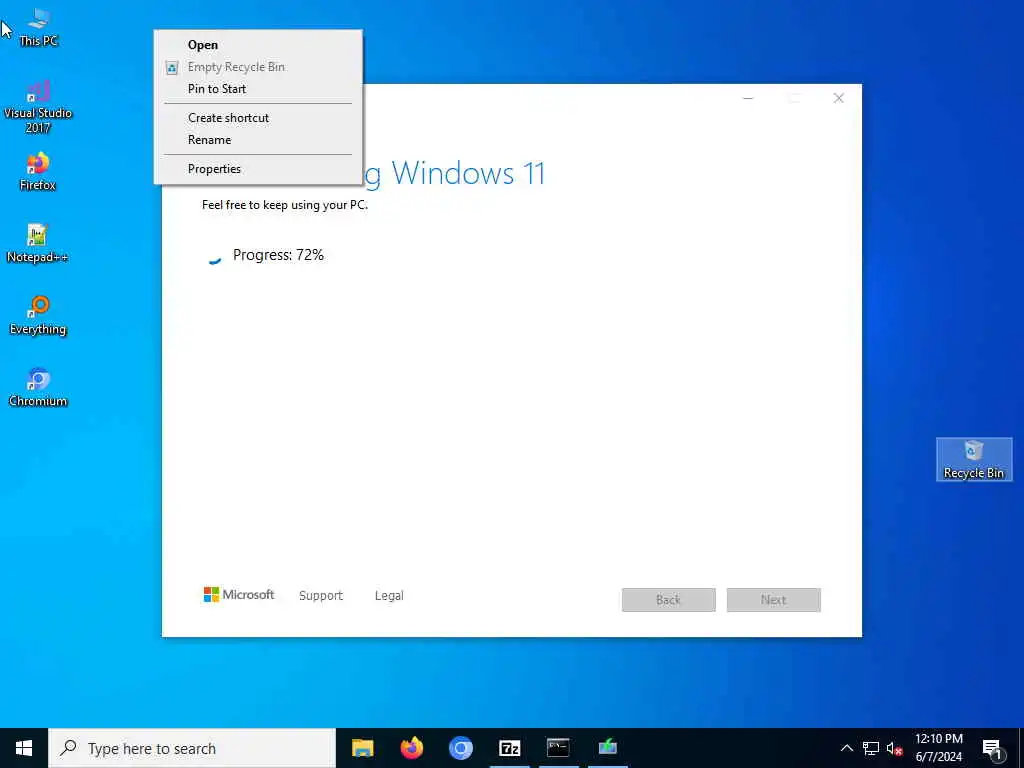This screenshot has height=768, width=1024.
Task: Open the Windows Start button
Action: pos(24,748)
